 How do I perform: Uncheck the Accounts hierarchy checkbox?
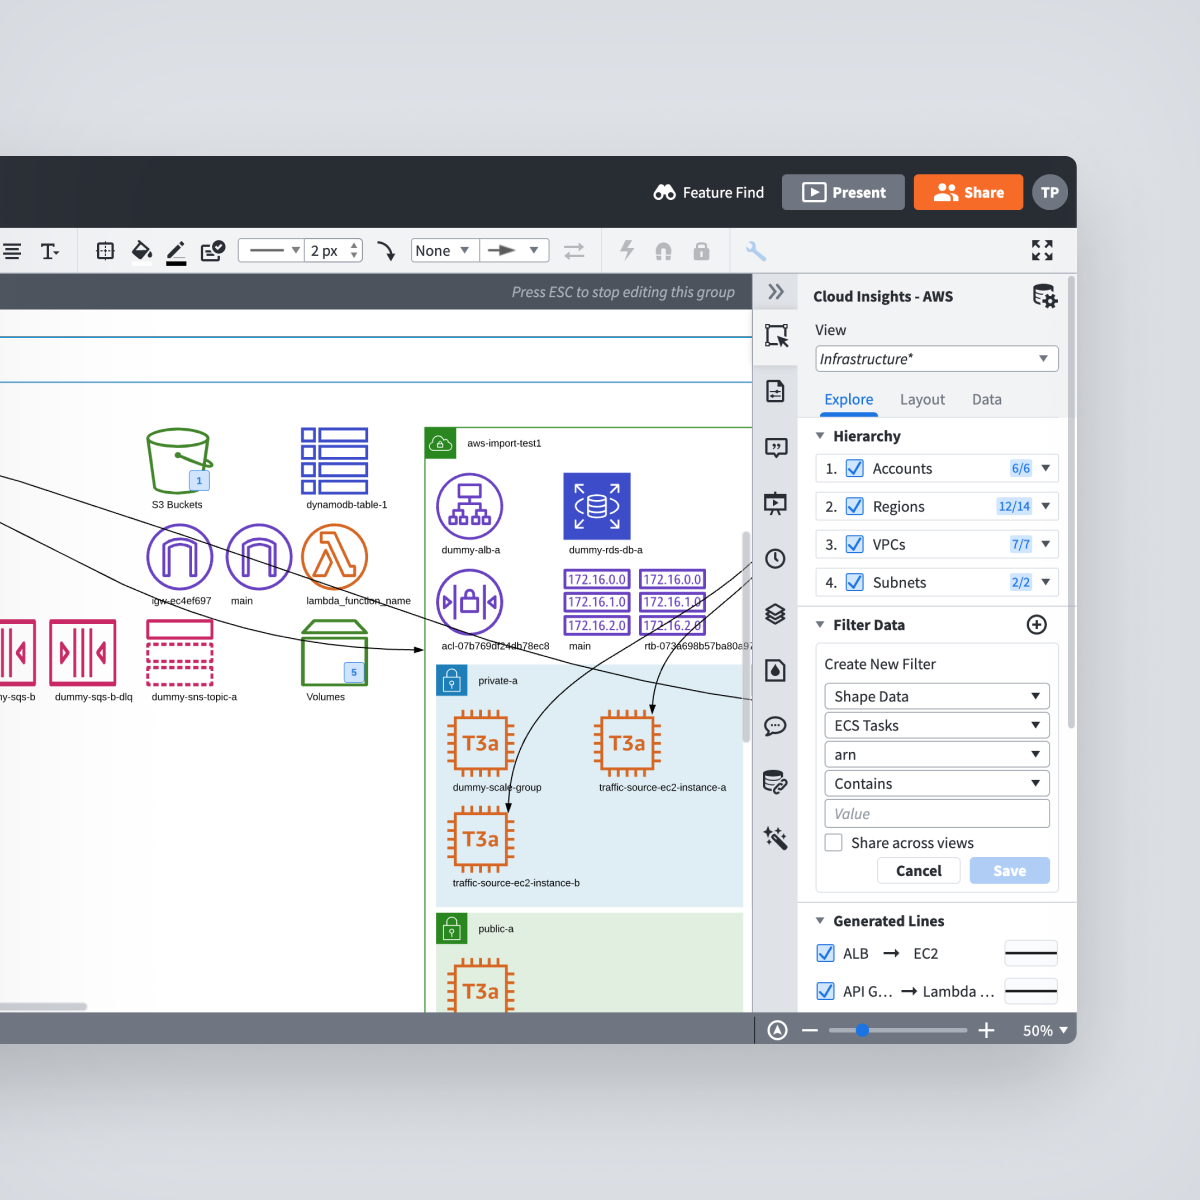(x=854, y=468)
